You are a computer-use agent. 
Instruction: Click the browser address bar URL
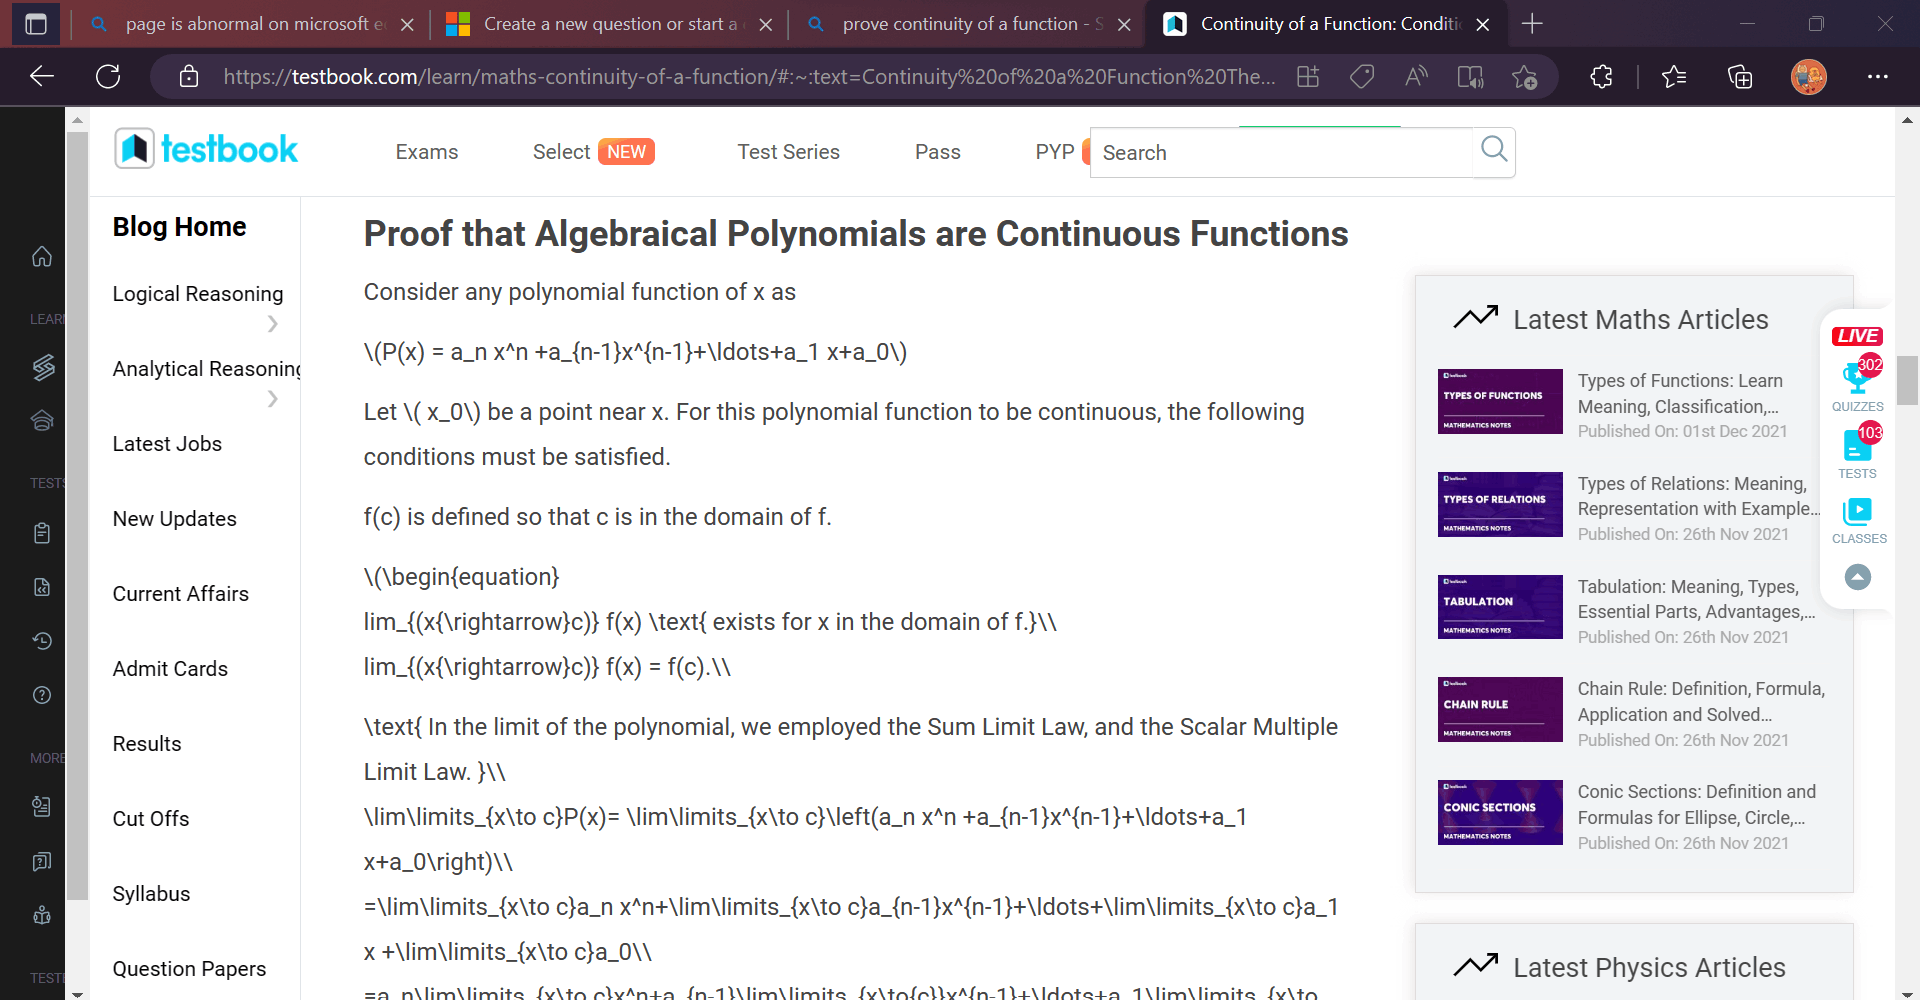point(748,76)
